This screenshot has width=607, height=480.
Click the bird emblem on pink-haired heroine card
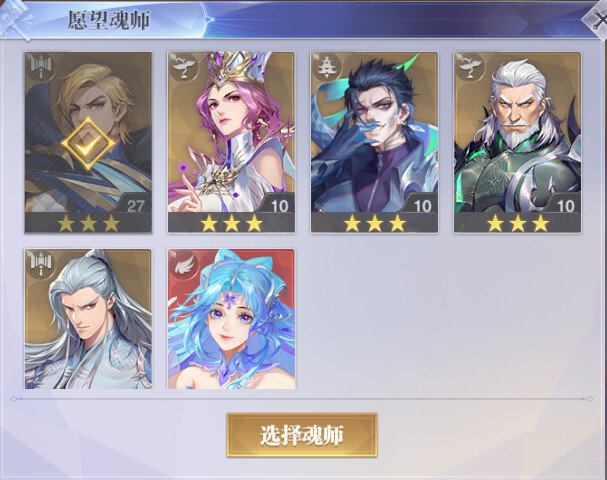pyautogui.click(x=184, y=67)
